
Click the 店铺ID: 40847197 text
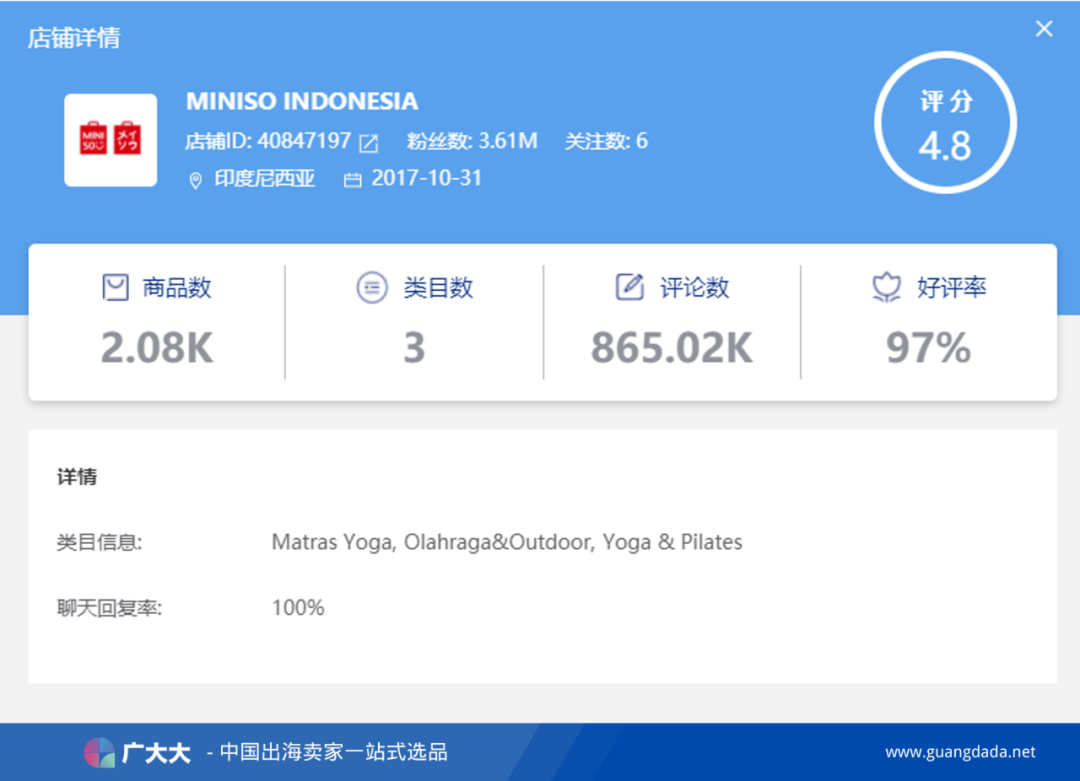[x=268, y=141]
